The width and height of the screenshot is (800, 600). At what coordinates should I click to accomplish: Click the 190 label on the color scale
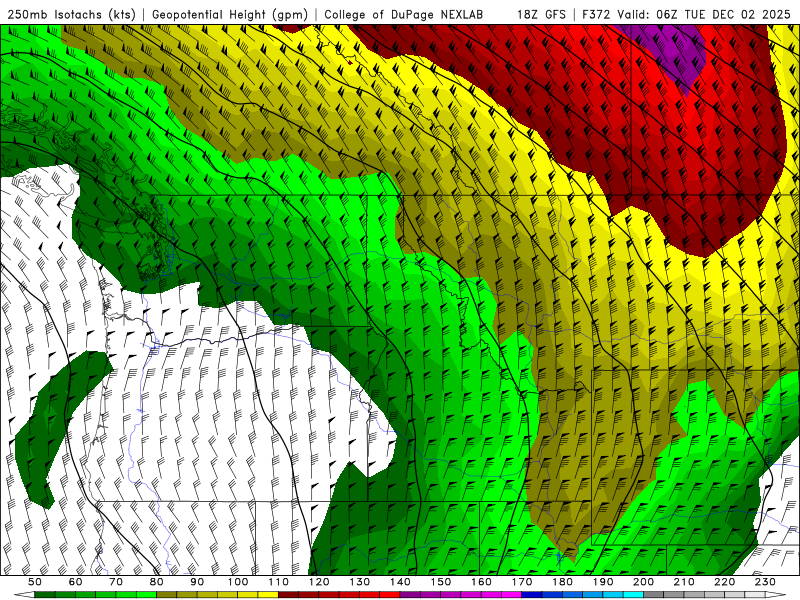(x=603, y=582)
